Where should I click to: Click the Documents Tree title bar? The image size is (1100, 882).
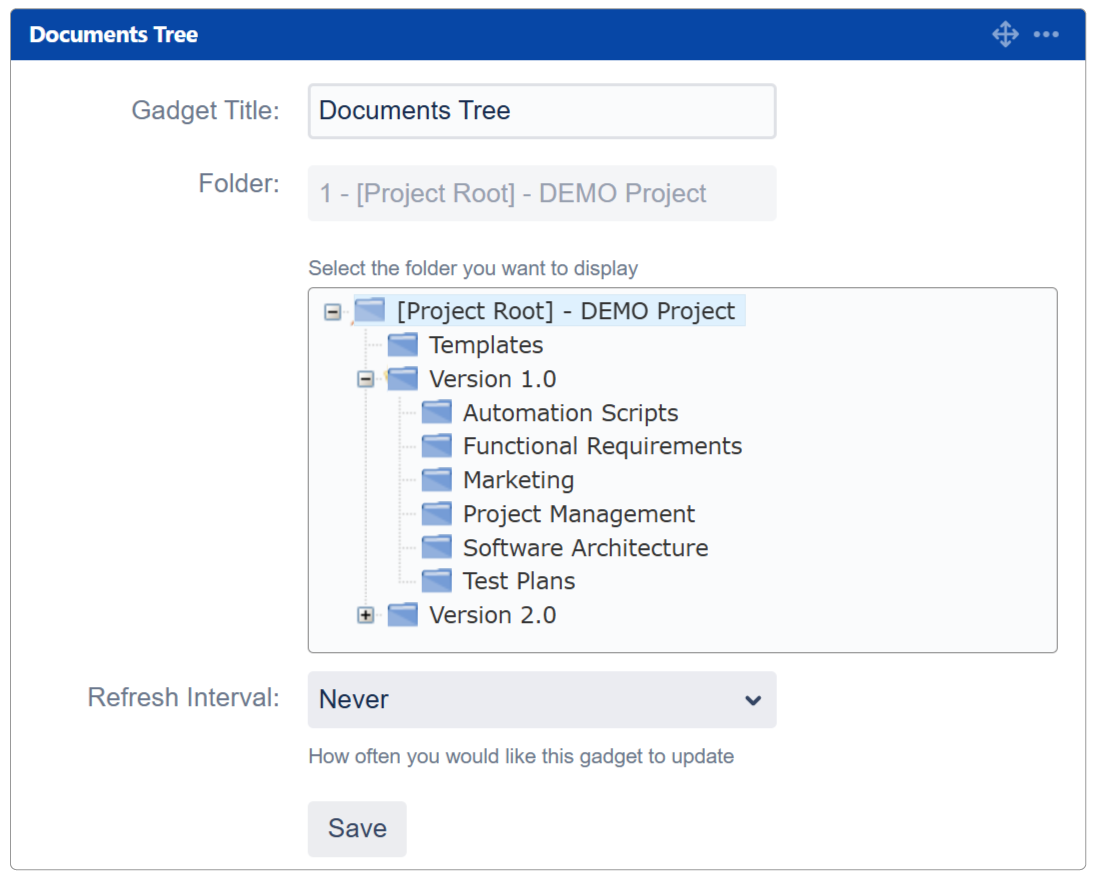point(113,34)
